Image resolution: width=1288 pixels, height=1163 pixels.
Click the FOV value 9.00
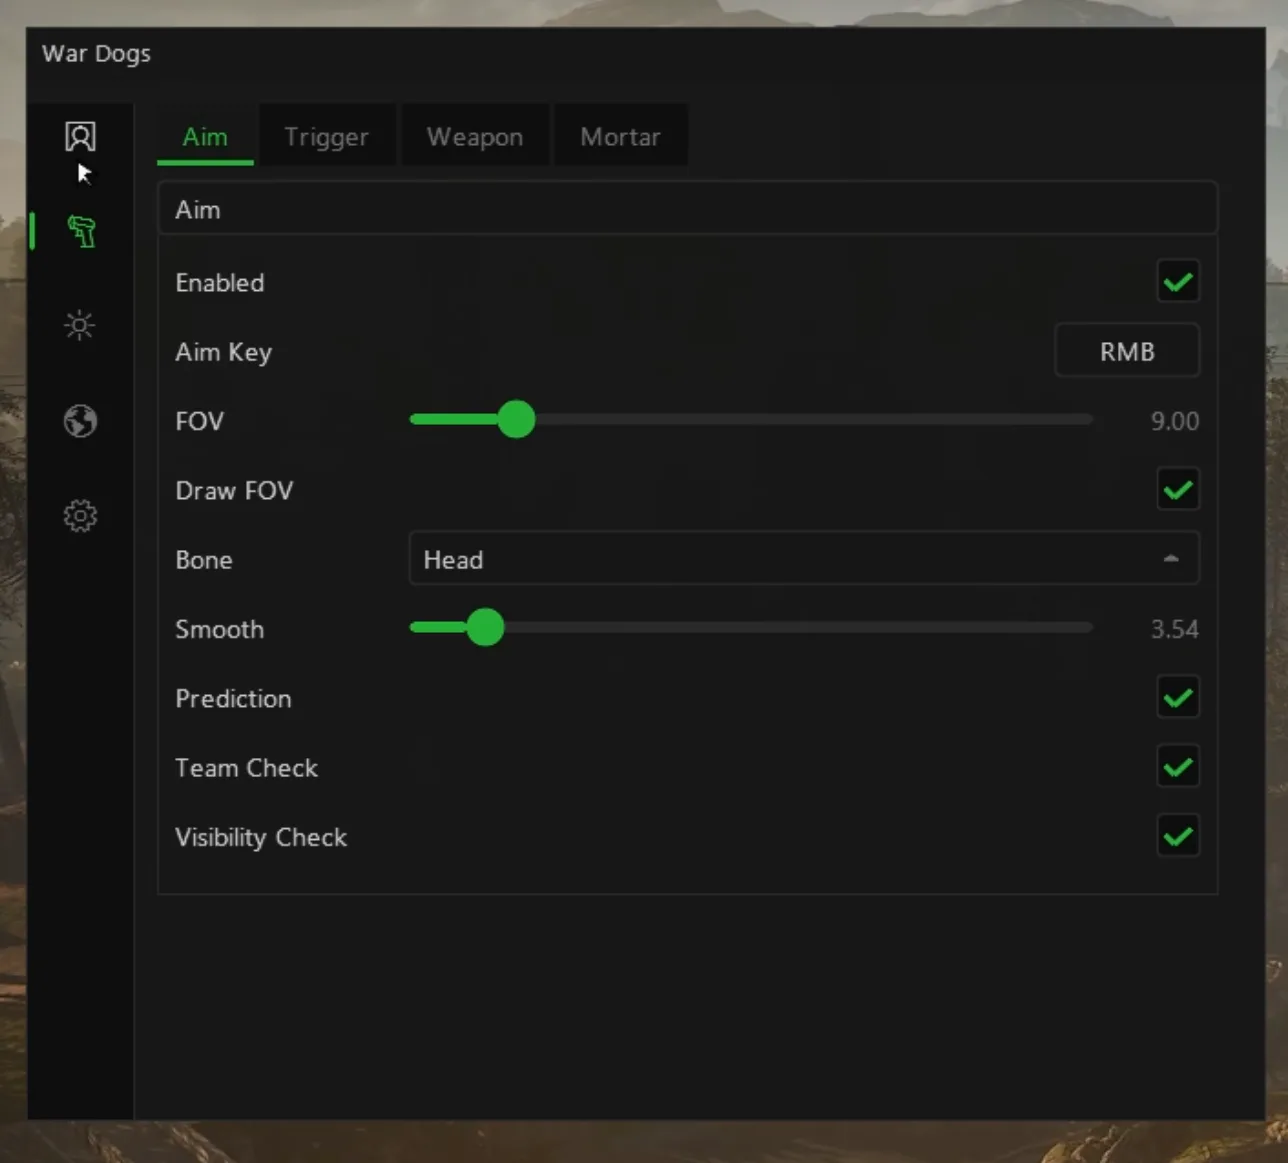[1175, 421]
